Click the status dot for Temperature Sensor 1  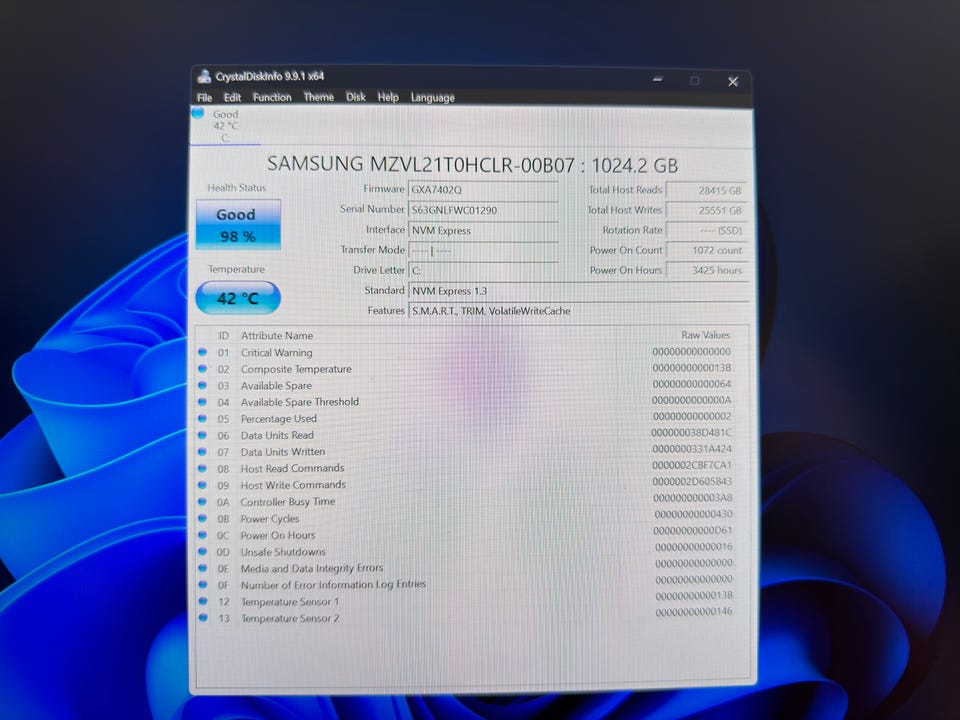point(203,601)
